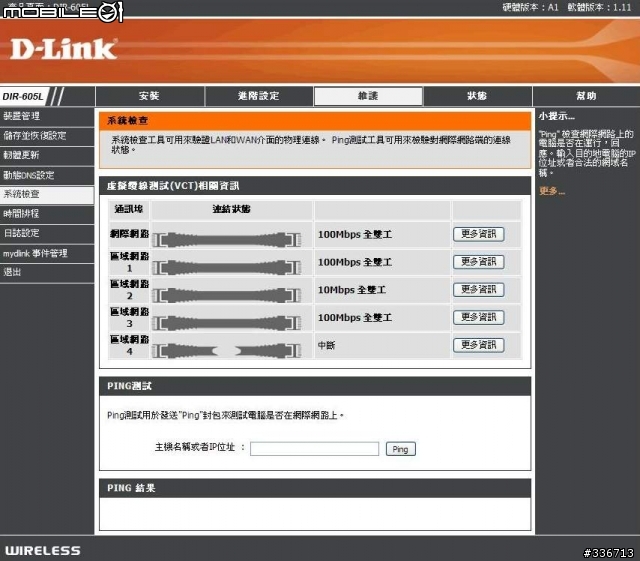Click 更多資訊 for 區域網路 2

(479, 289)
